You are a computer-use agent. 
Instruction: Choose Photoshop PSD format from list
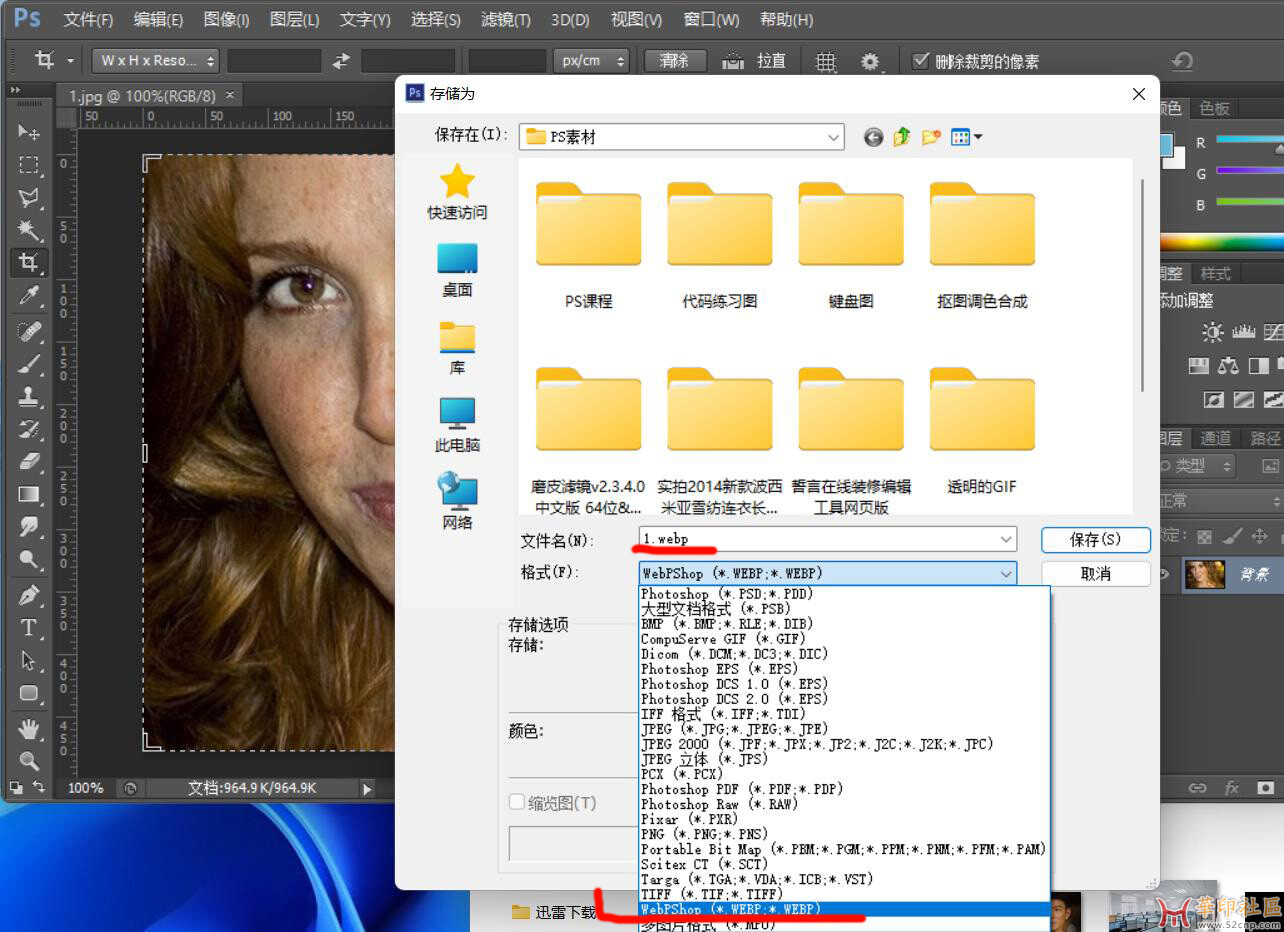pos(727,594)
